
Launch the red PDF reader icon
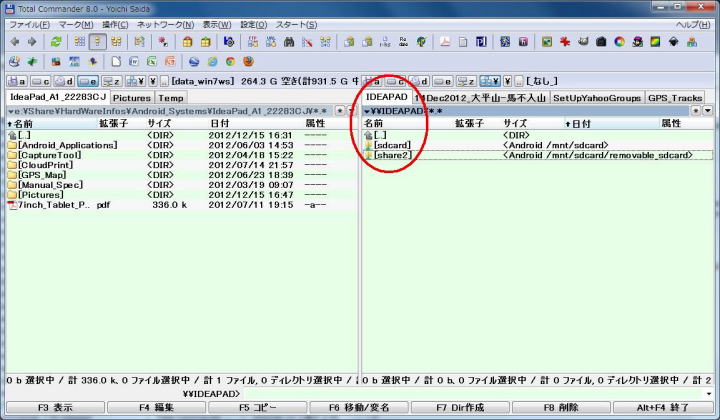[x=444, y=42]
